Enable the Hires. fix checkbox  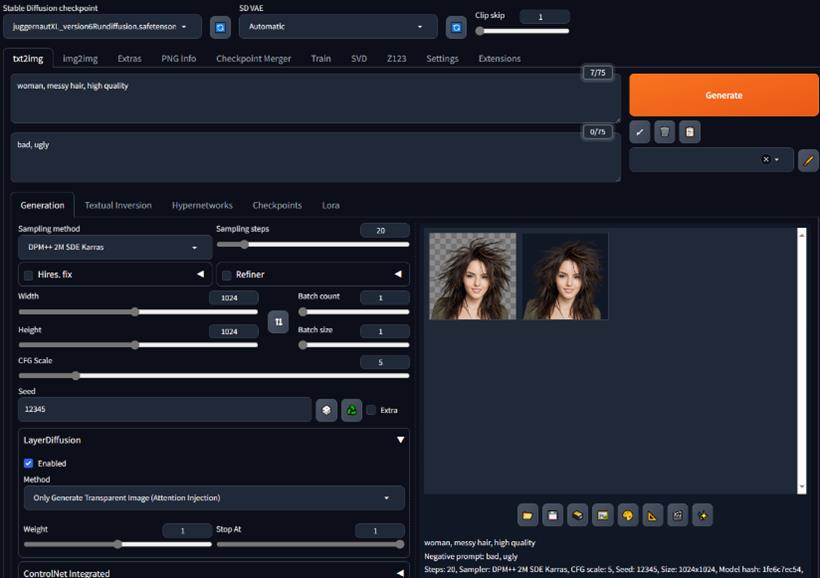28,275
